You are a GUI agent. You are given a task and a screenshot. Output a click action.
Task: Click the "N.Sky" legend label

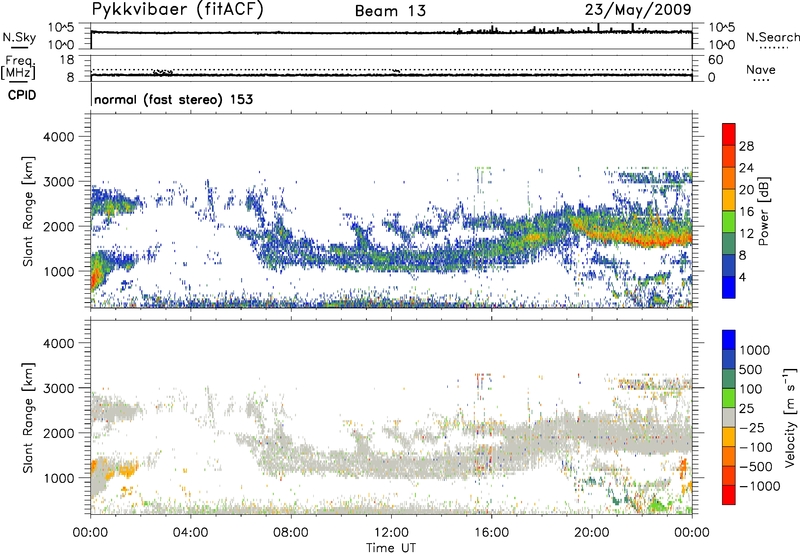[19, 38]
